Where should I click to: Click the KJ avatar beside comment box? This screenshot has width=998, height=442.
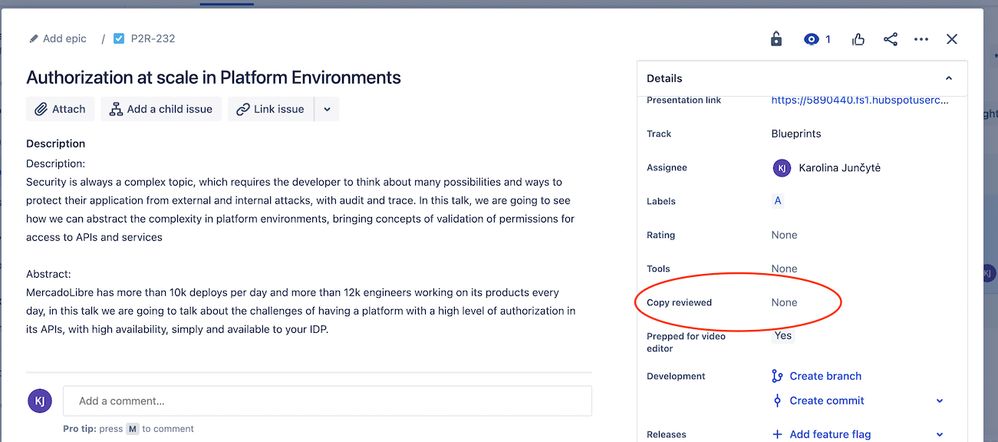(39, 401)
